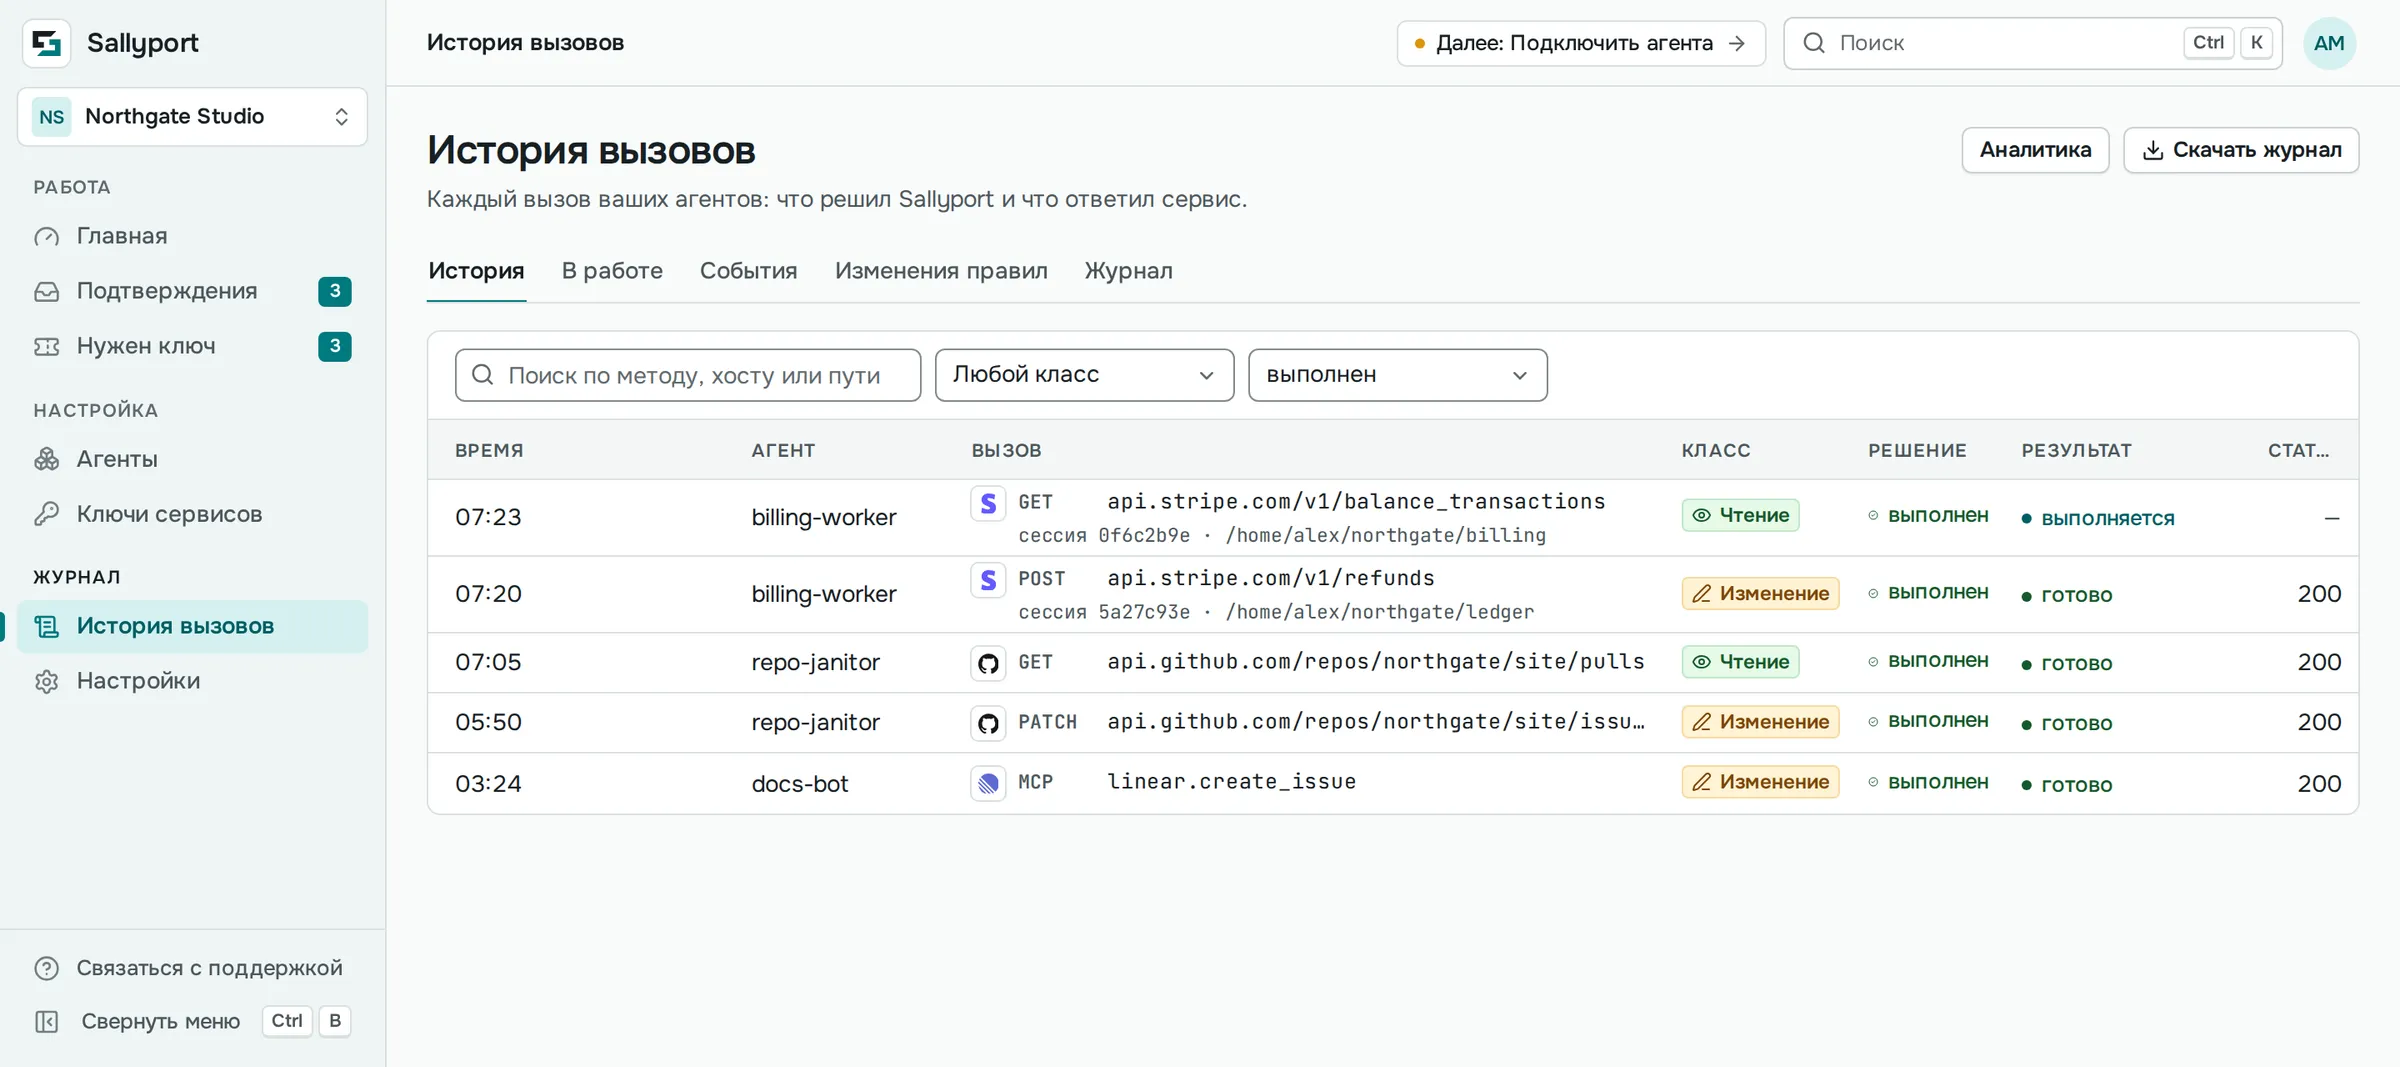Click the Sallyport logo icon
Screen dimensions: 2400x1067
click(x=47, y=43)
